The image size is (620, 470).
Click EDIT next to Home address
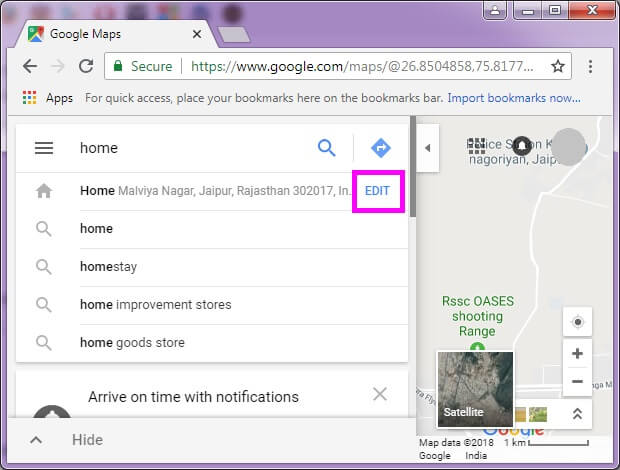[x=377, y=191]
